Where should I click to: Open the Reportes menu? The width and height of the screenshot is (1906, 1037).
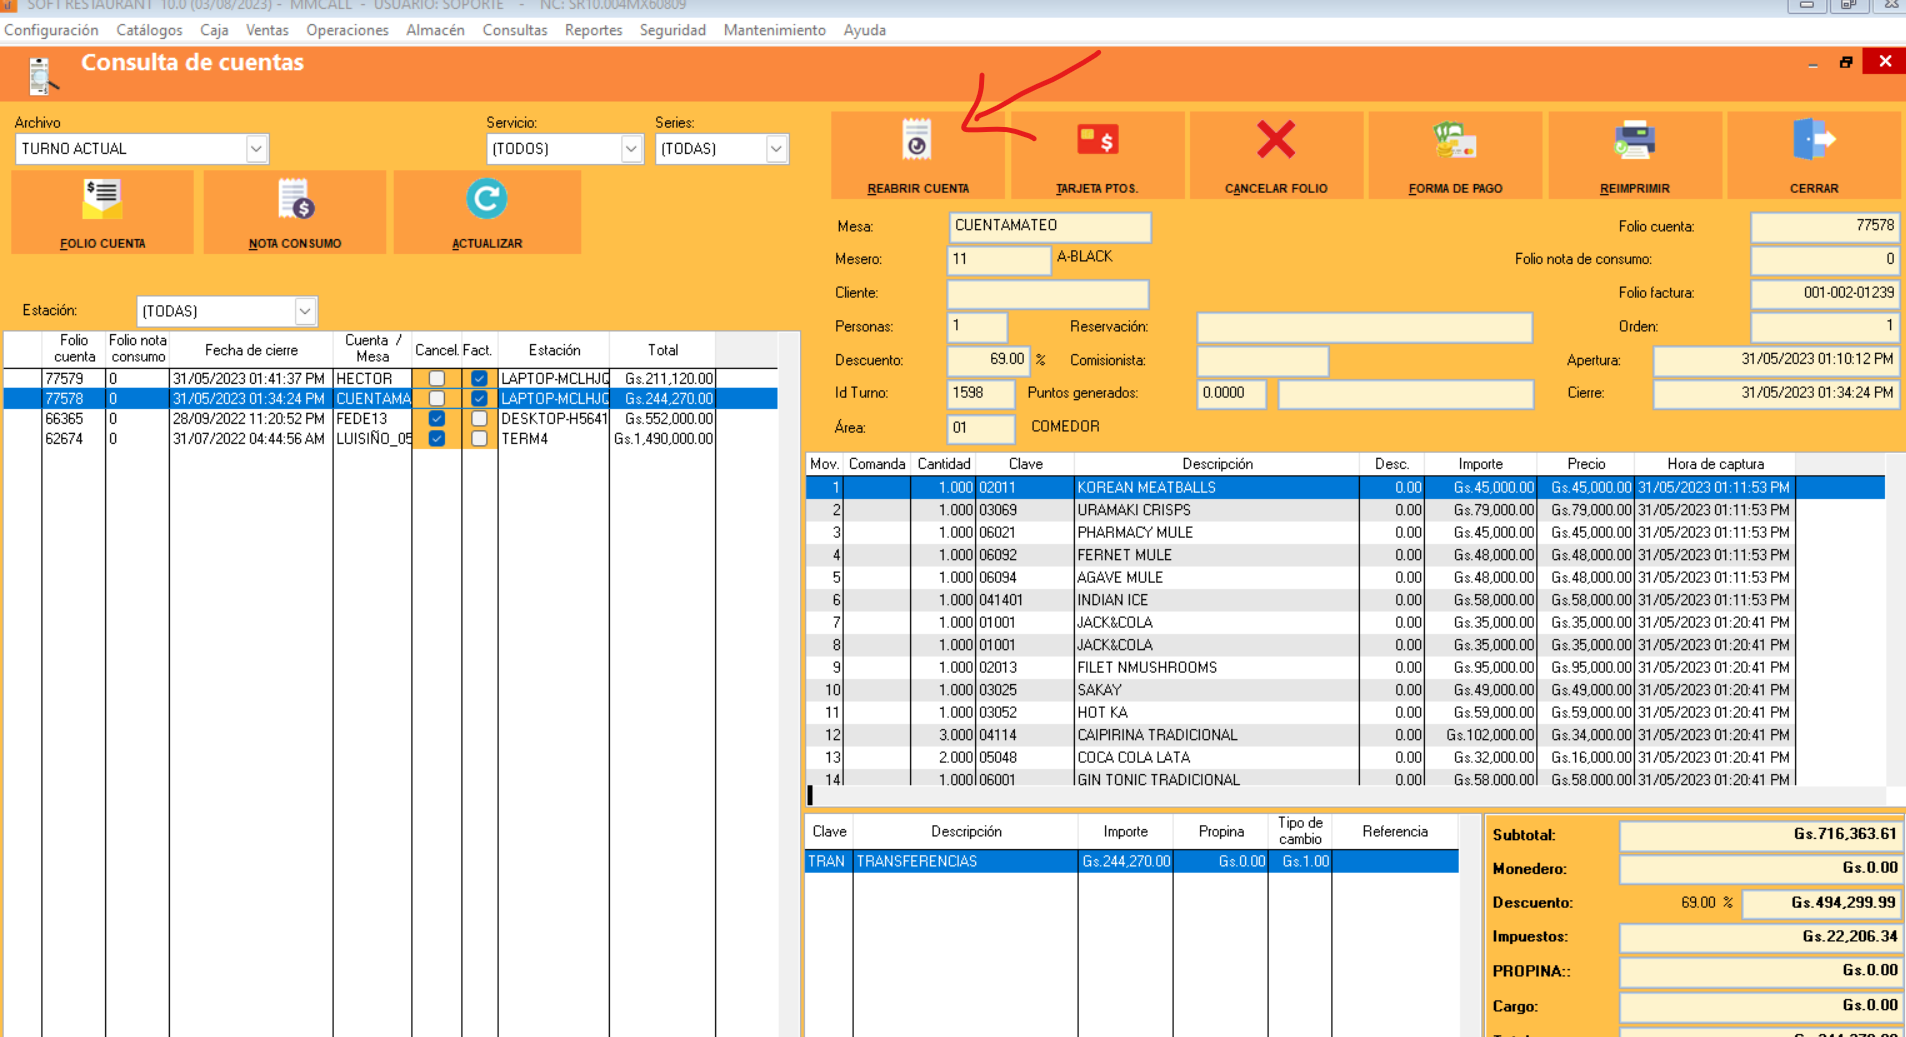pos(593,30)
